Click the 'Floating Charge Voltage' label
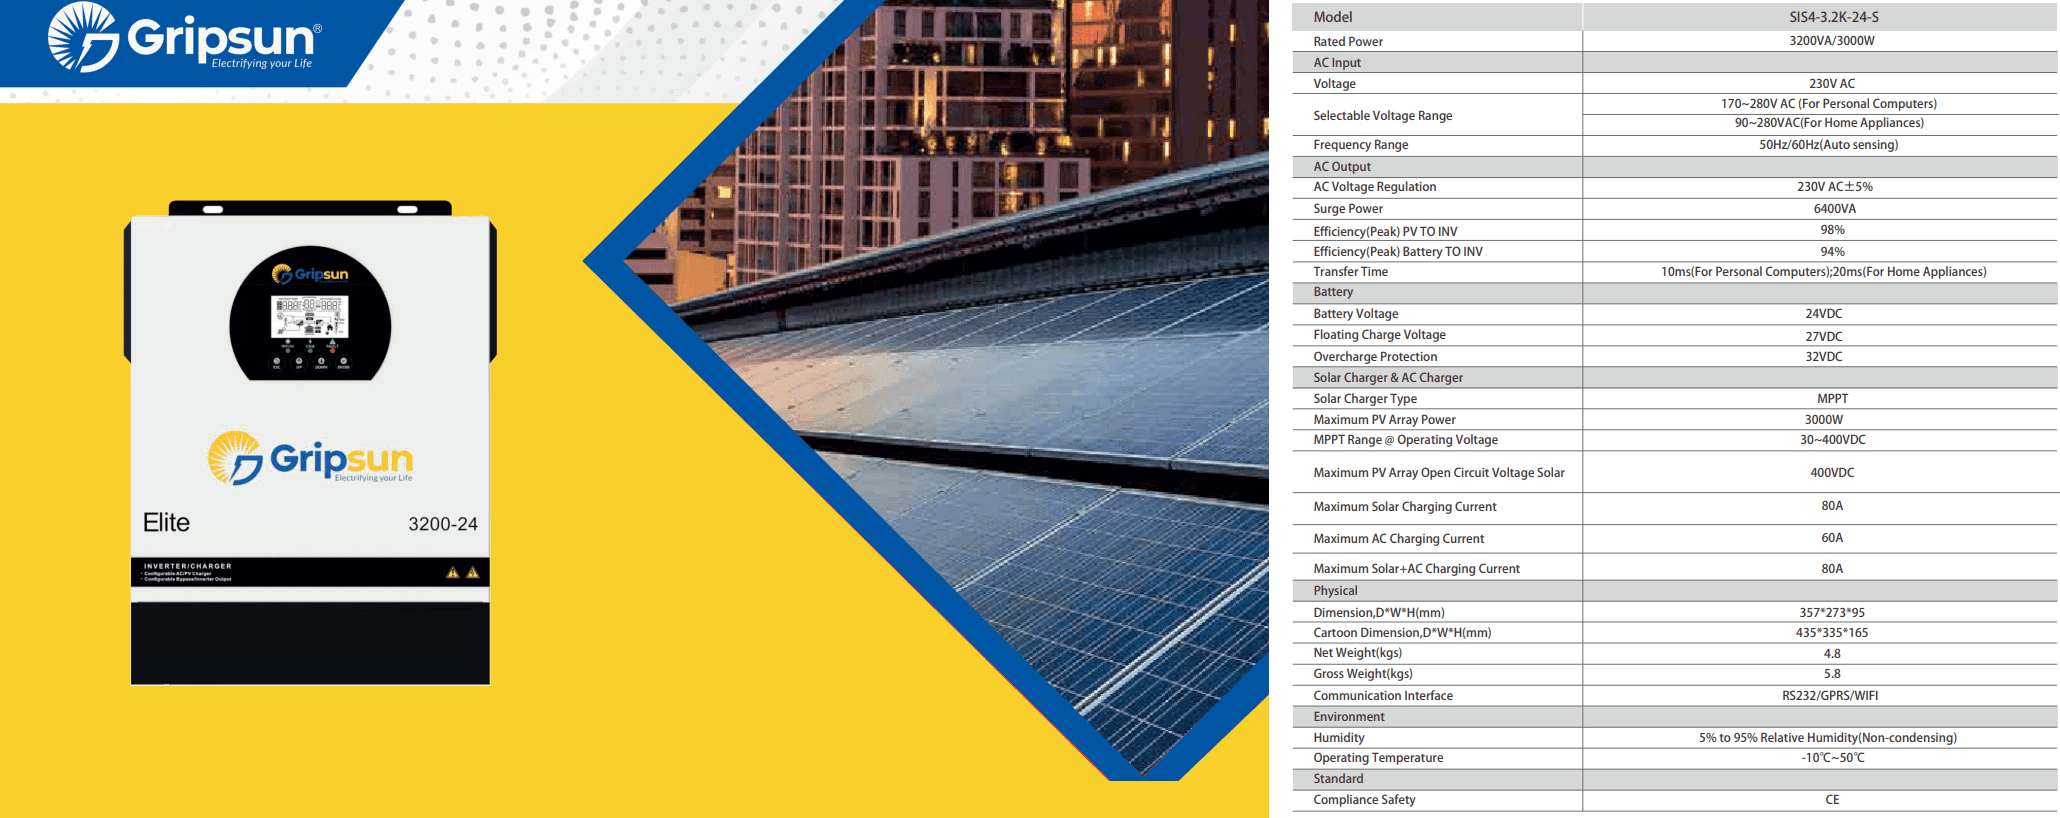Screen dimensions: 2060x818 pos(1380,335)
